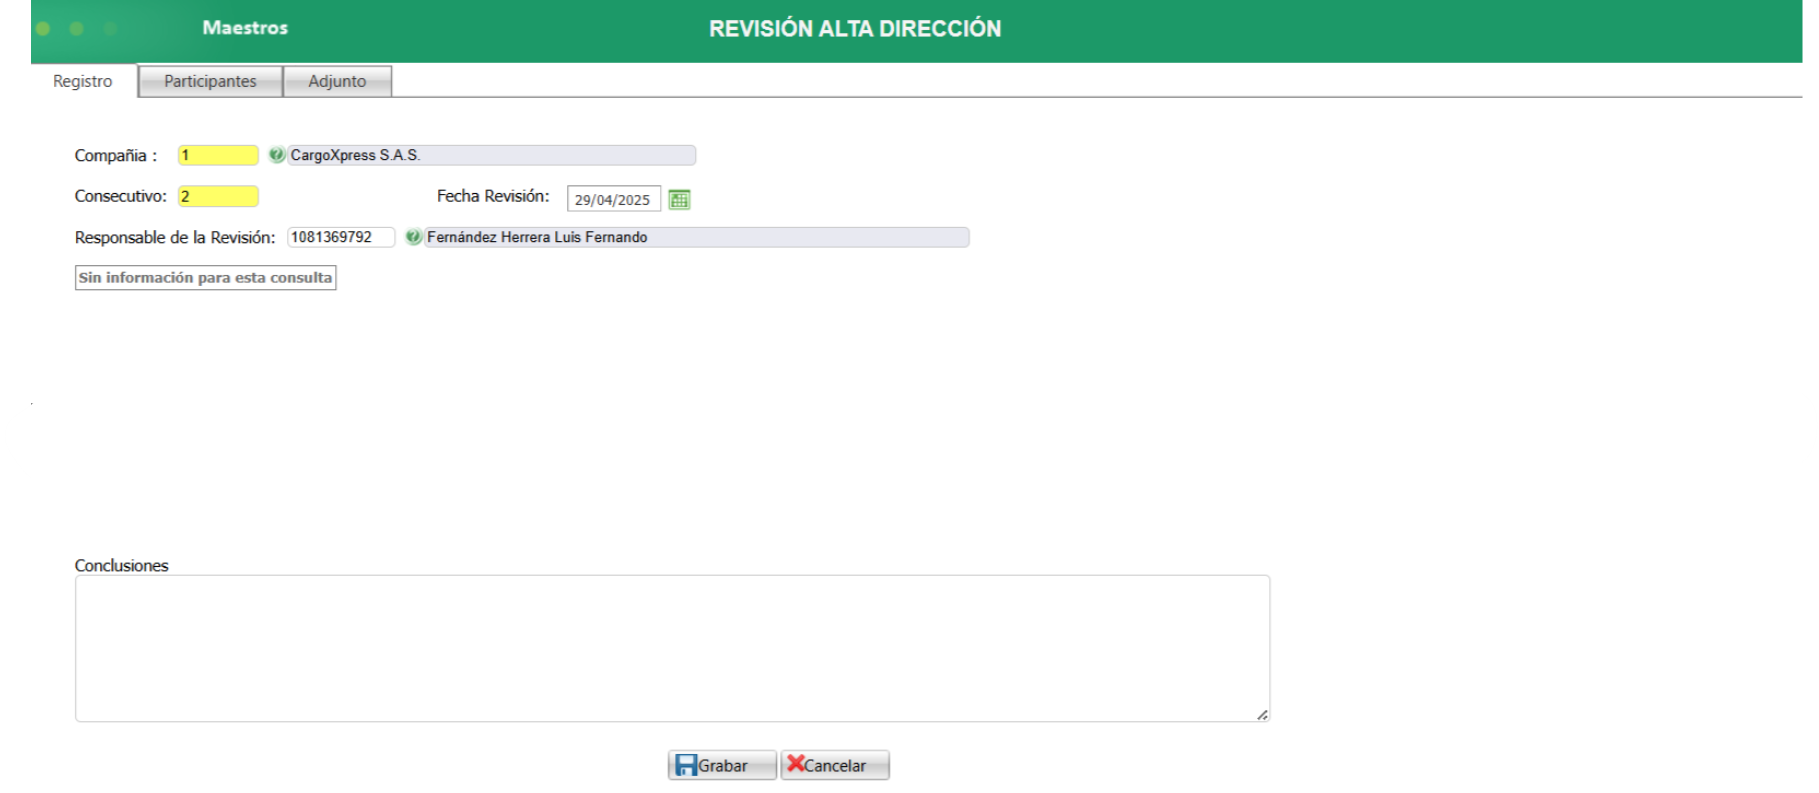Switch to the Registro tab
Screen dimensions: 1819x793
[83, 81]
